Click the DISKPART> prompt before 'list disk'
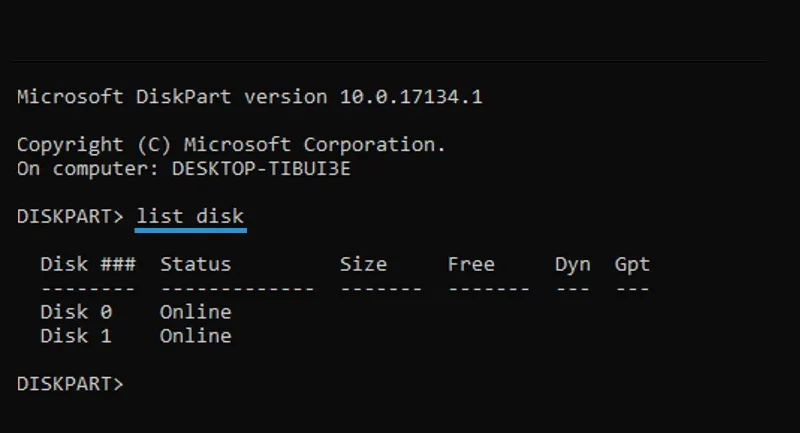 (x=70, y=216)
